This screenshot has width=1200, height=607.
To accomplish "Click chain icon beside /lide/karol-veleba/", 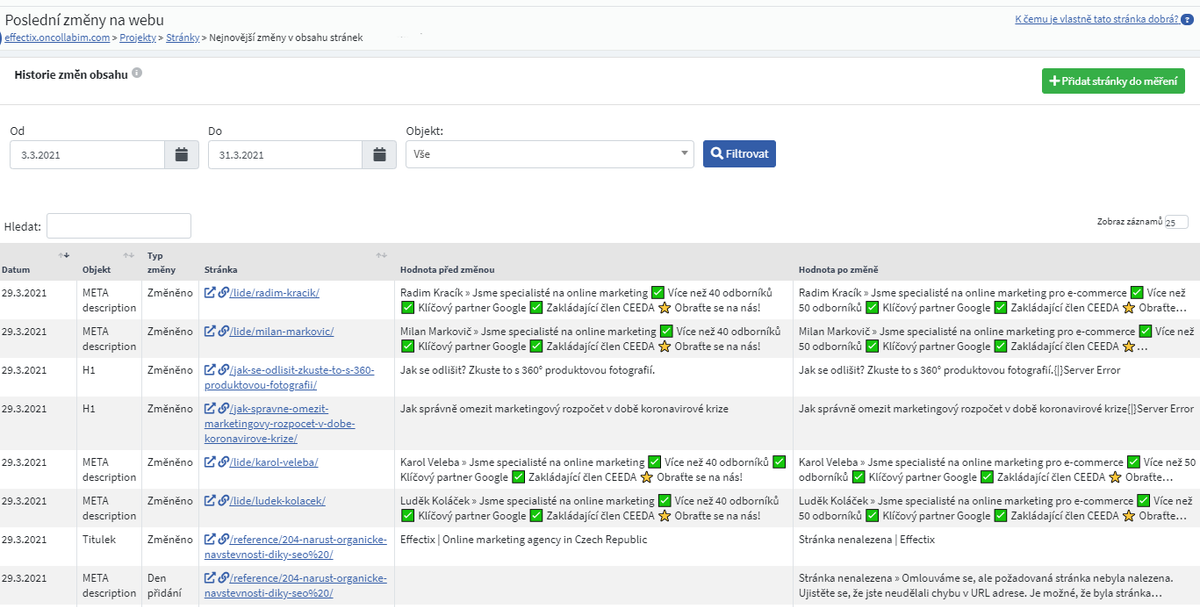I will [224, 462].
